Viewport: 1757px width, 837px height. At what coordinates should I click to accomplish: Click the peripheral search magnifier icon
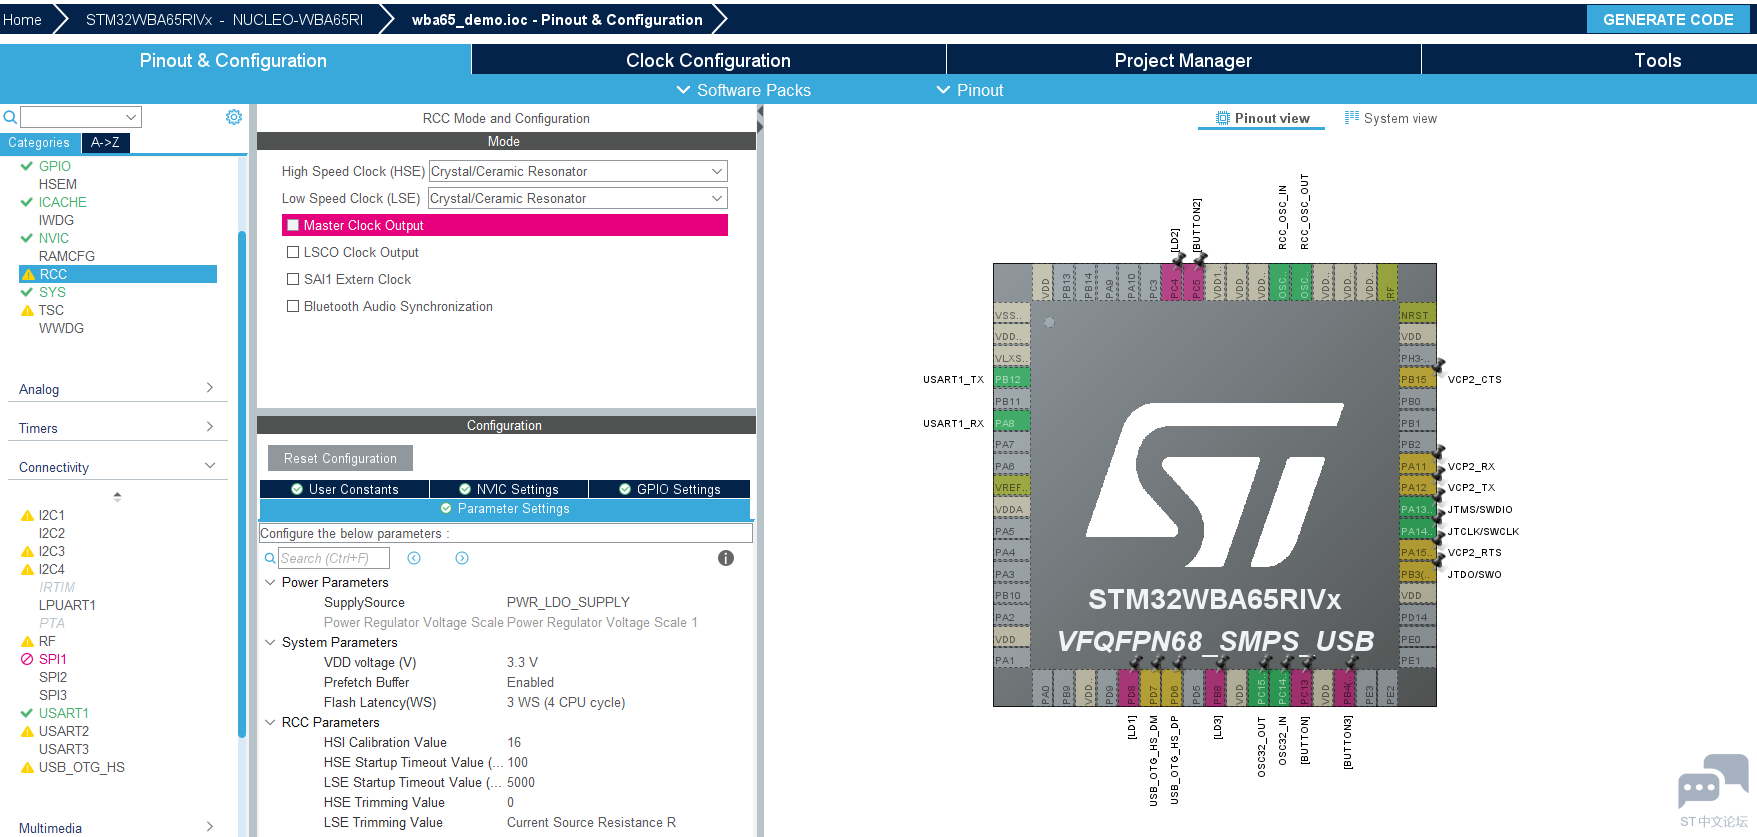[x=10, y=117]
